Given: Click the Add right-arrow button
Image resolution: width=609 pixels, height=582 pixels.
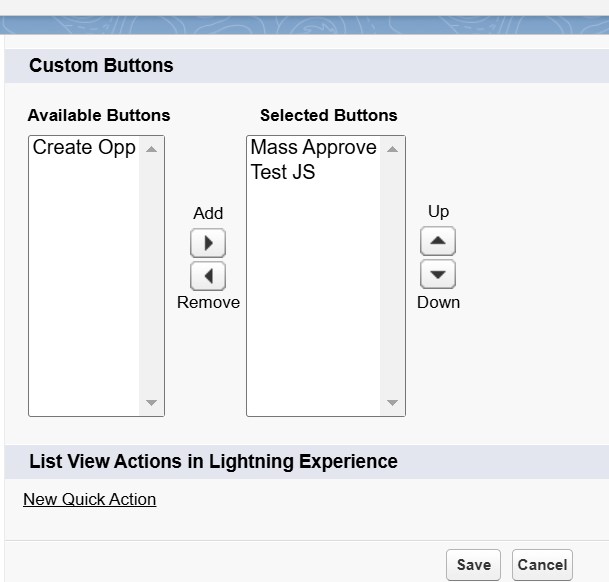Looking at the screenshot, I should 208,243.
